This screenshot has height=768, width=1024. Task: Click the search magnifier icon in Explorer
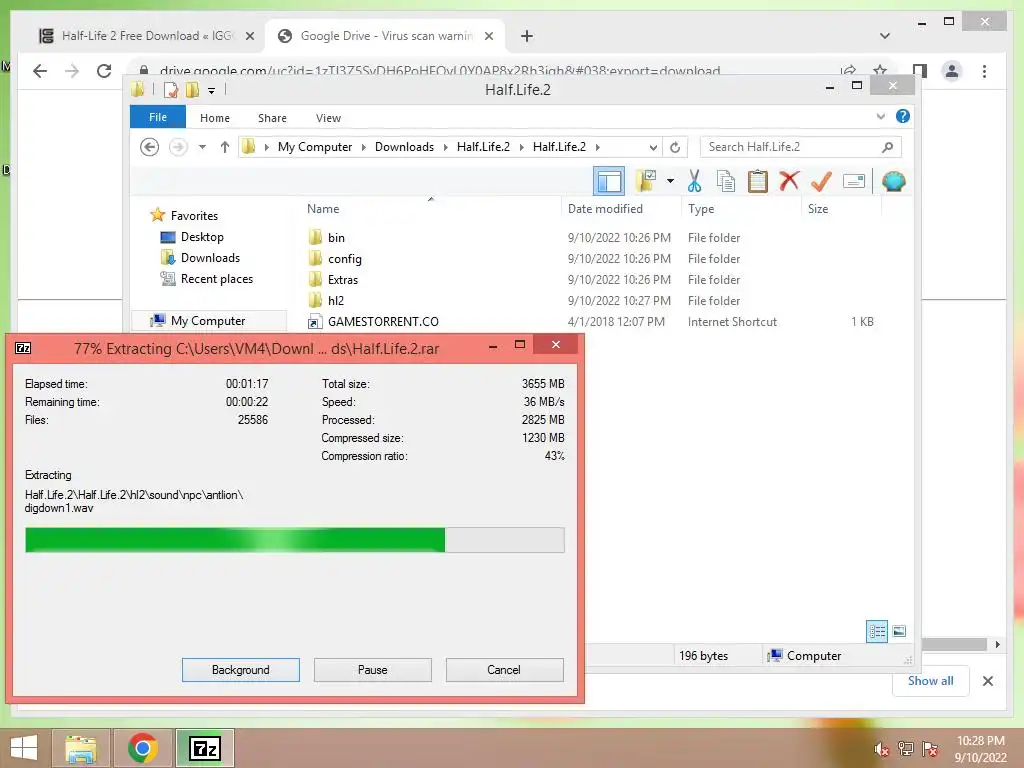[x=887, y=147]
